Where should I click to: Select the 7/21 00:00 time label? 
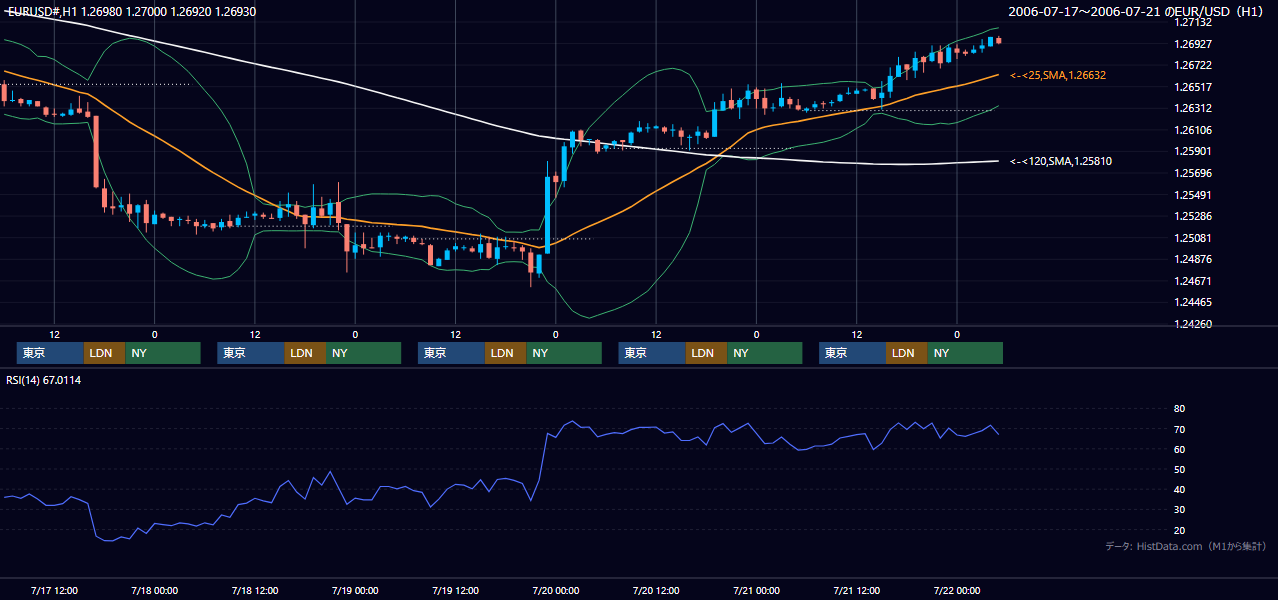click(x=756, y=590)
